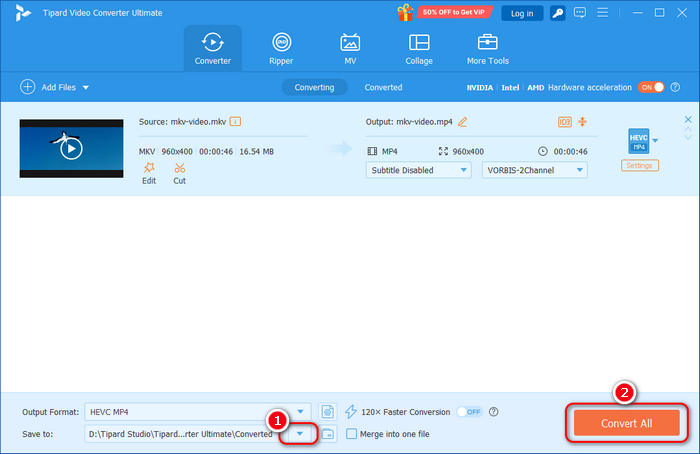Expand the Output Format HEVC MP4 dropdown
This screenshot has width=700, height=454.
[299, 411]
